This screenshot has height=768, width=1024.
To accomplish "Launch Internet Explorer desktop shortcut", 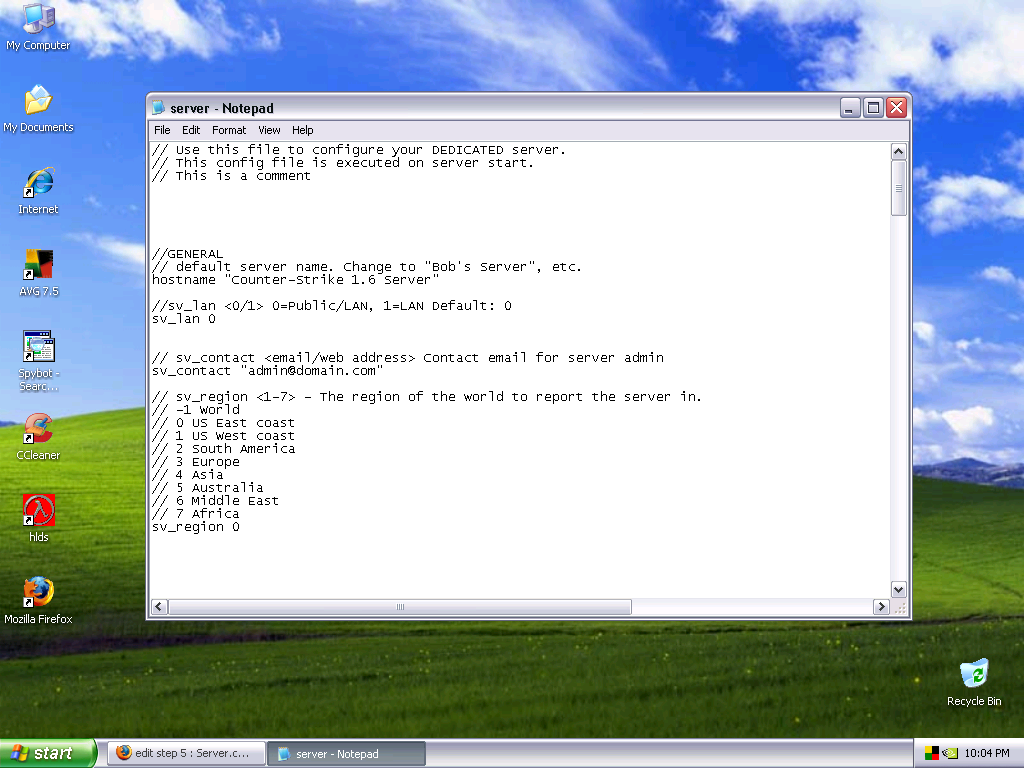I will click(x=38, y=191).
